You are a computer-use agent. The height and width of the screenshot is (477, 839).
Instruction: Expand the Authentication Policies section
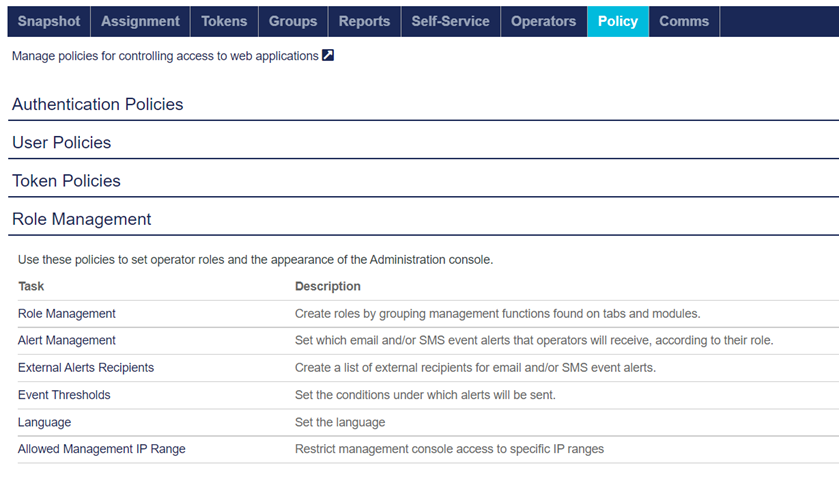click(98, 104)
